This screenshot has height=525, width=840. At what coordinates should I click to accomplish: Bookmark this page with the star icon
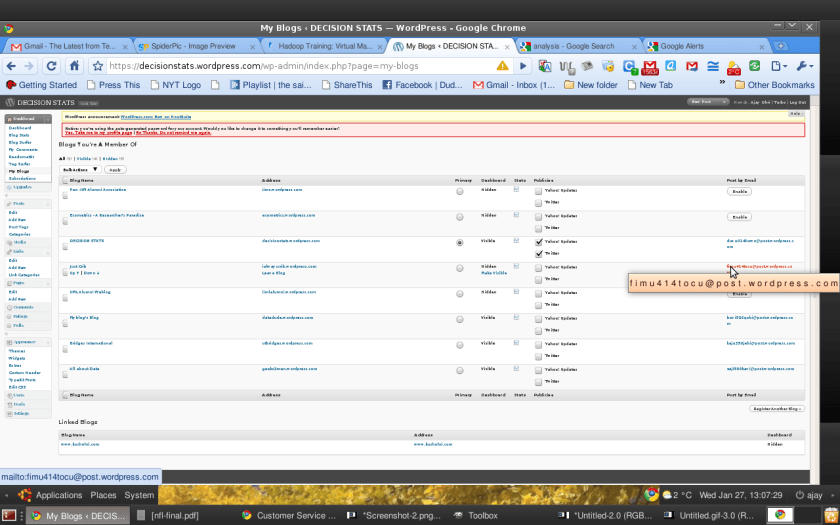click(x=100, y=66)
